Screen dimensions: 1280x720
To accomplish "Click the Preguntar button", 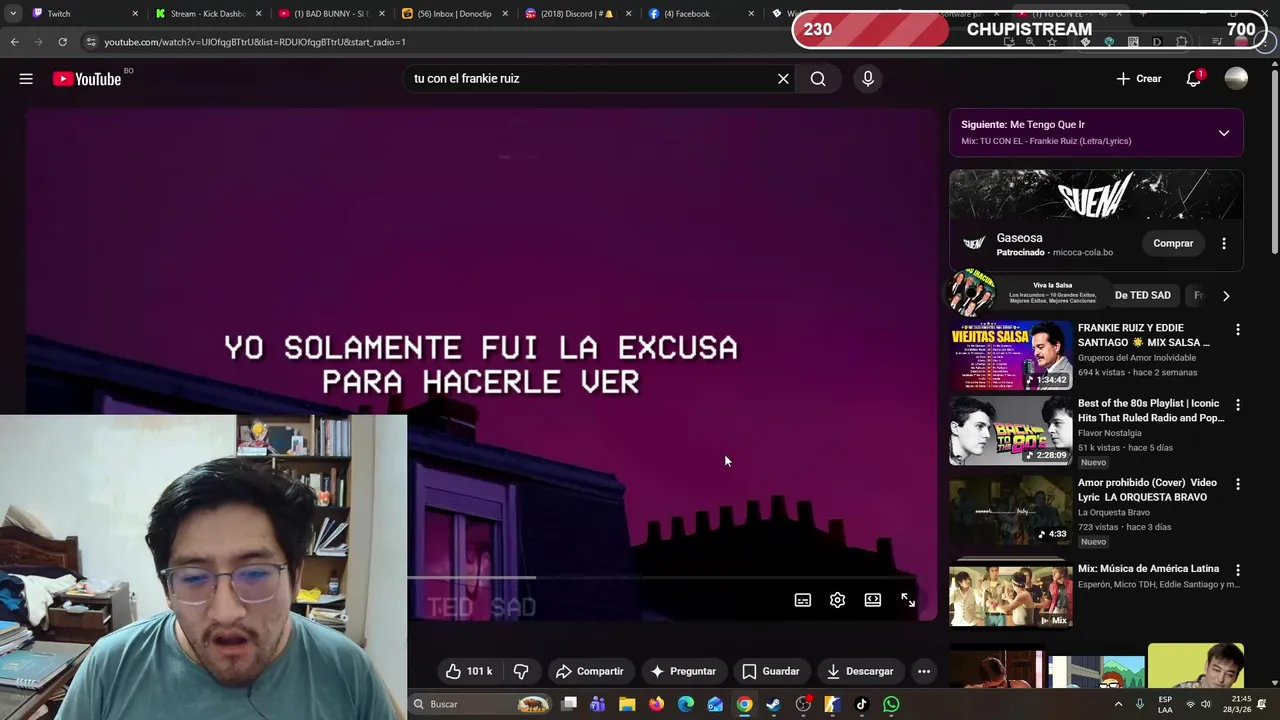I will [683, 671].
